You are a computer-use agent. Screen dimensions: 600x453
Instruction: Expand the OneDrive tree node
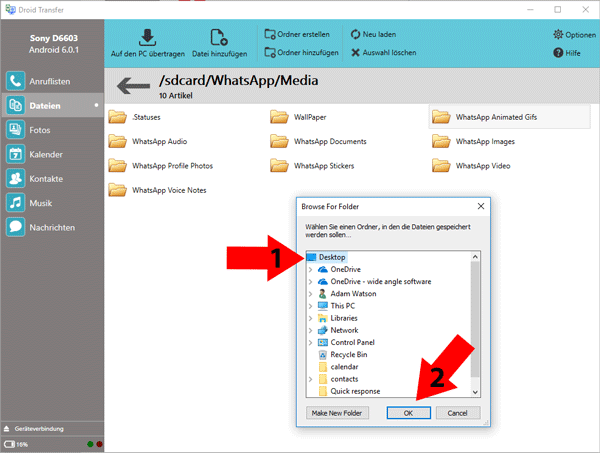[310, 269]
